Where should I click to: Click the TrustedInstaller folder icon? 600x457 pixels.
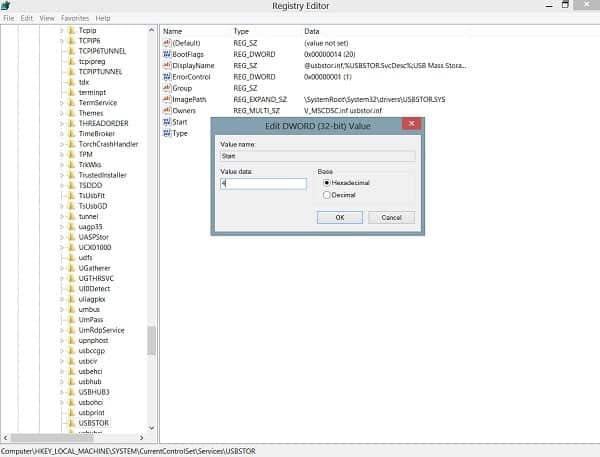[x=71, y=175]
